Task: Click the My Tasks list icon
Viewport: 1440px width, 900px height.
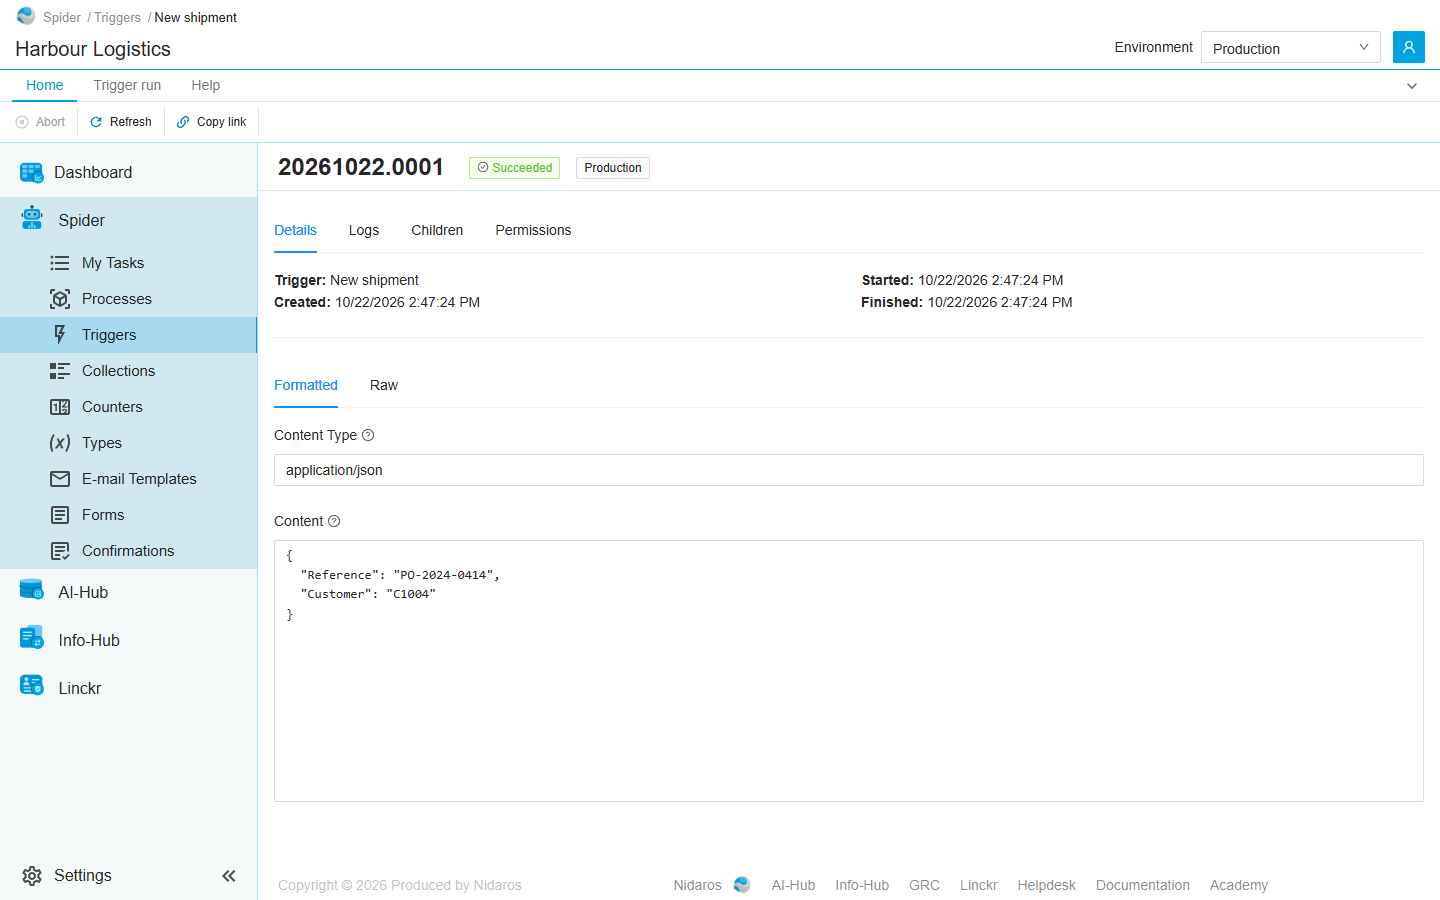Action: [60, 263]
